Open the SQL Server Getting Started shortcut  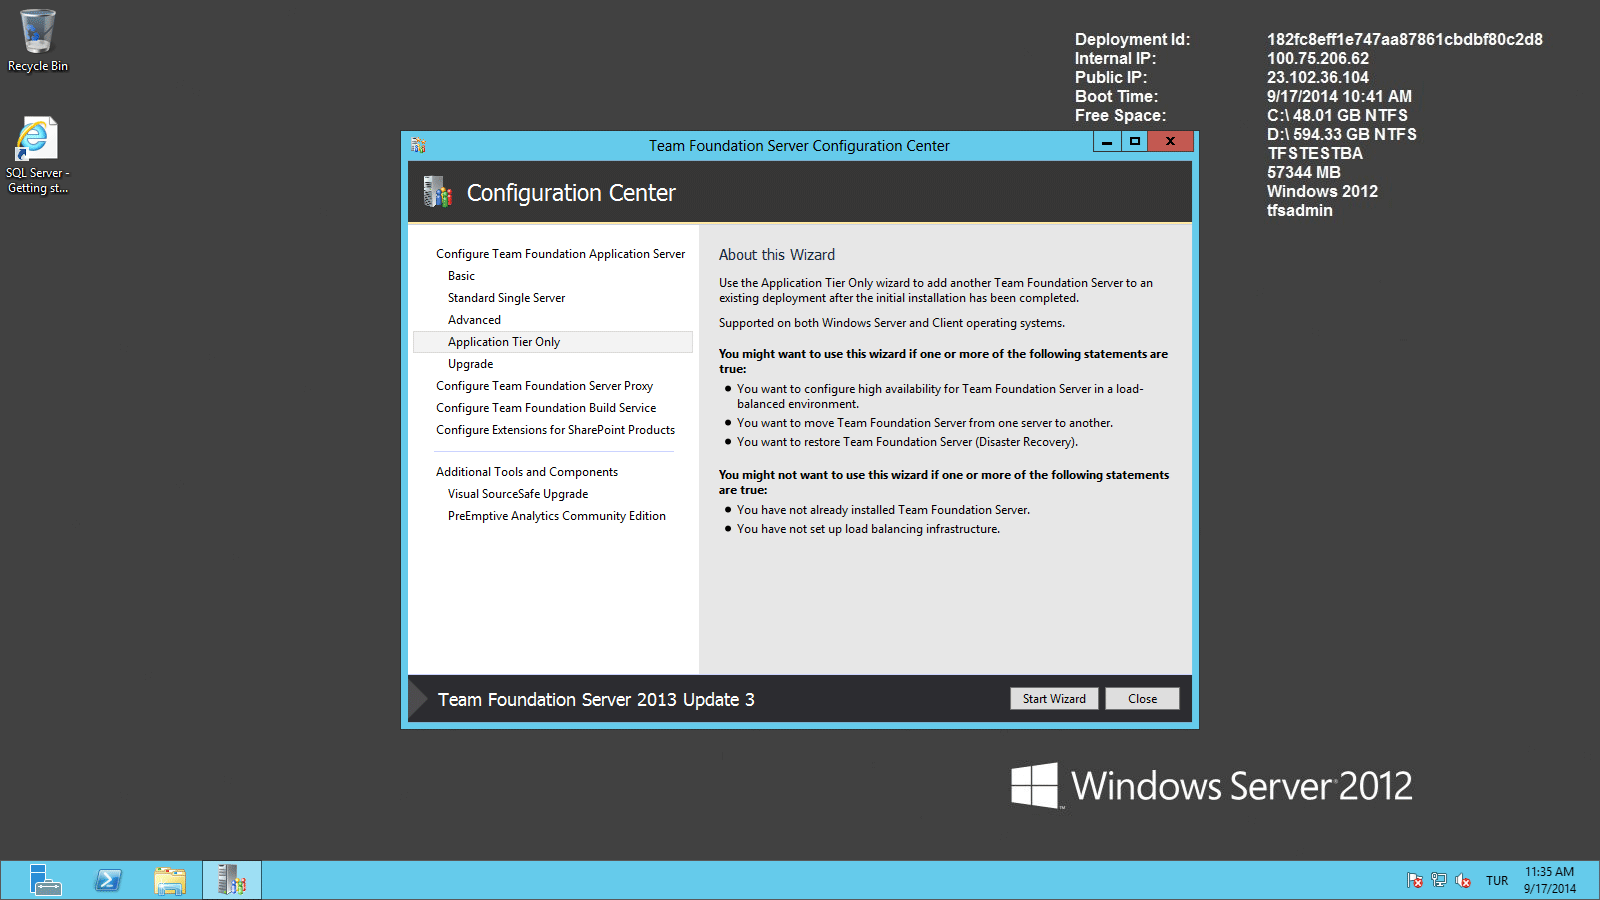pyautogui.click(x=37, y=140)
